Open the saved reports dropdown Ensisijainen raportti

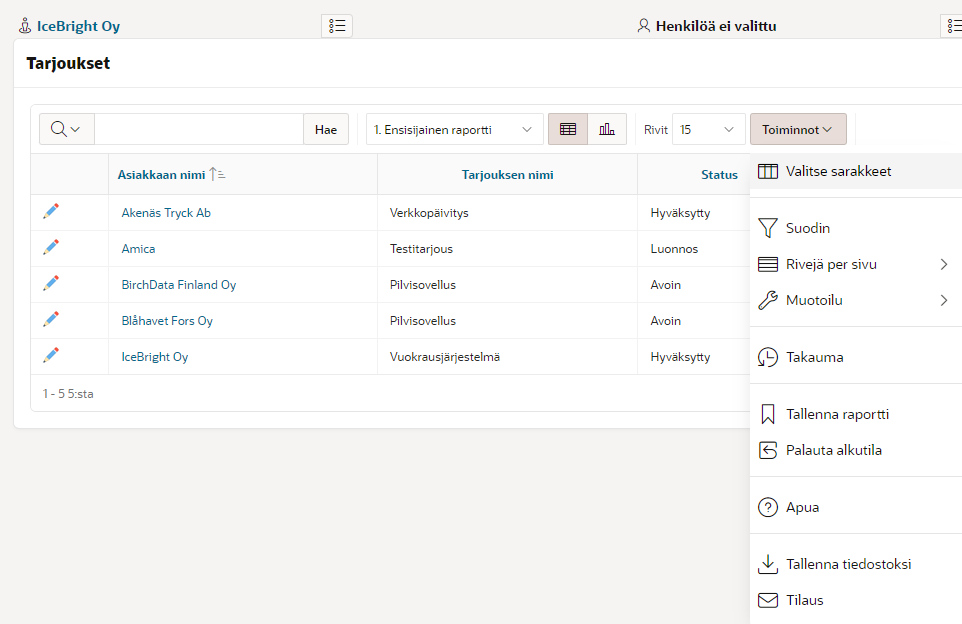pos(454,129)
